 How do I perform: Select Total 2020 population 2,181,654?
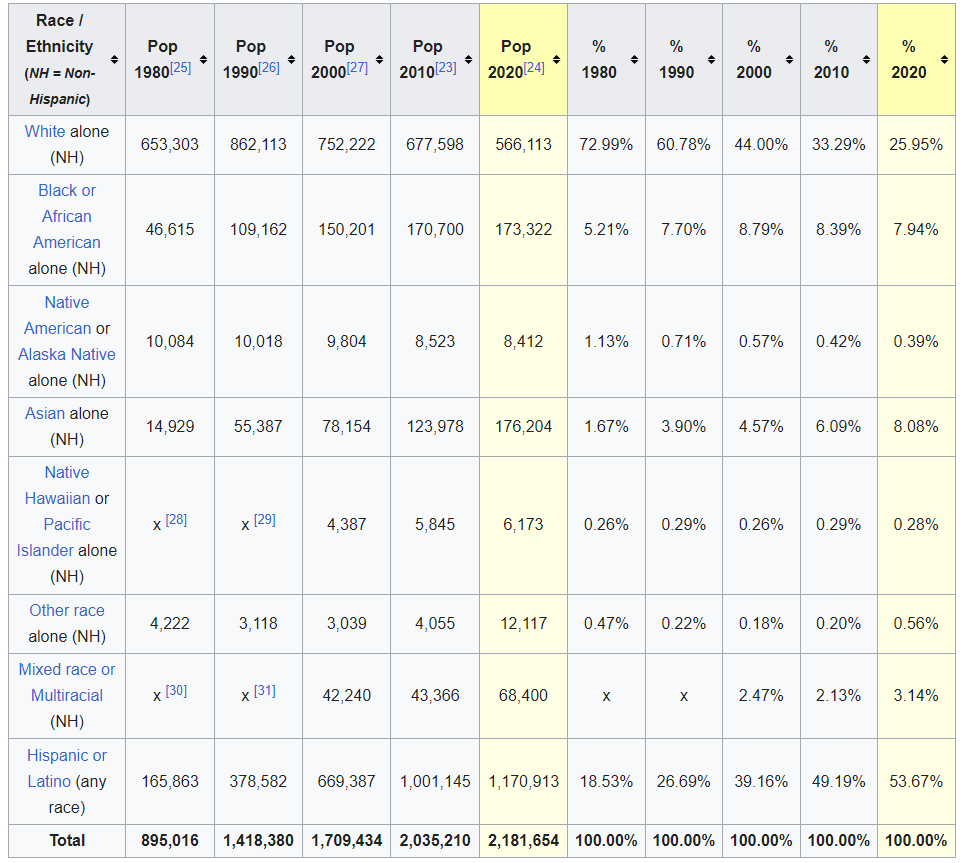tap(523, 841)
